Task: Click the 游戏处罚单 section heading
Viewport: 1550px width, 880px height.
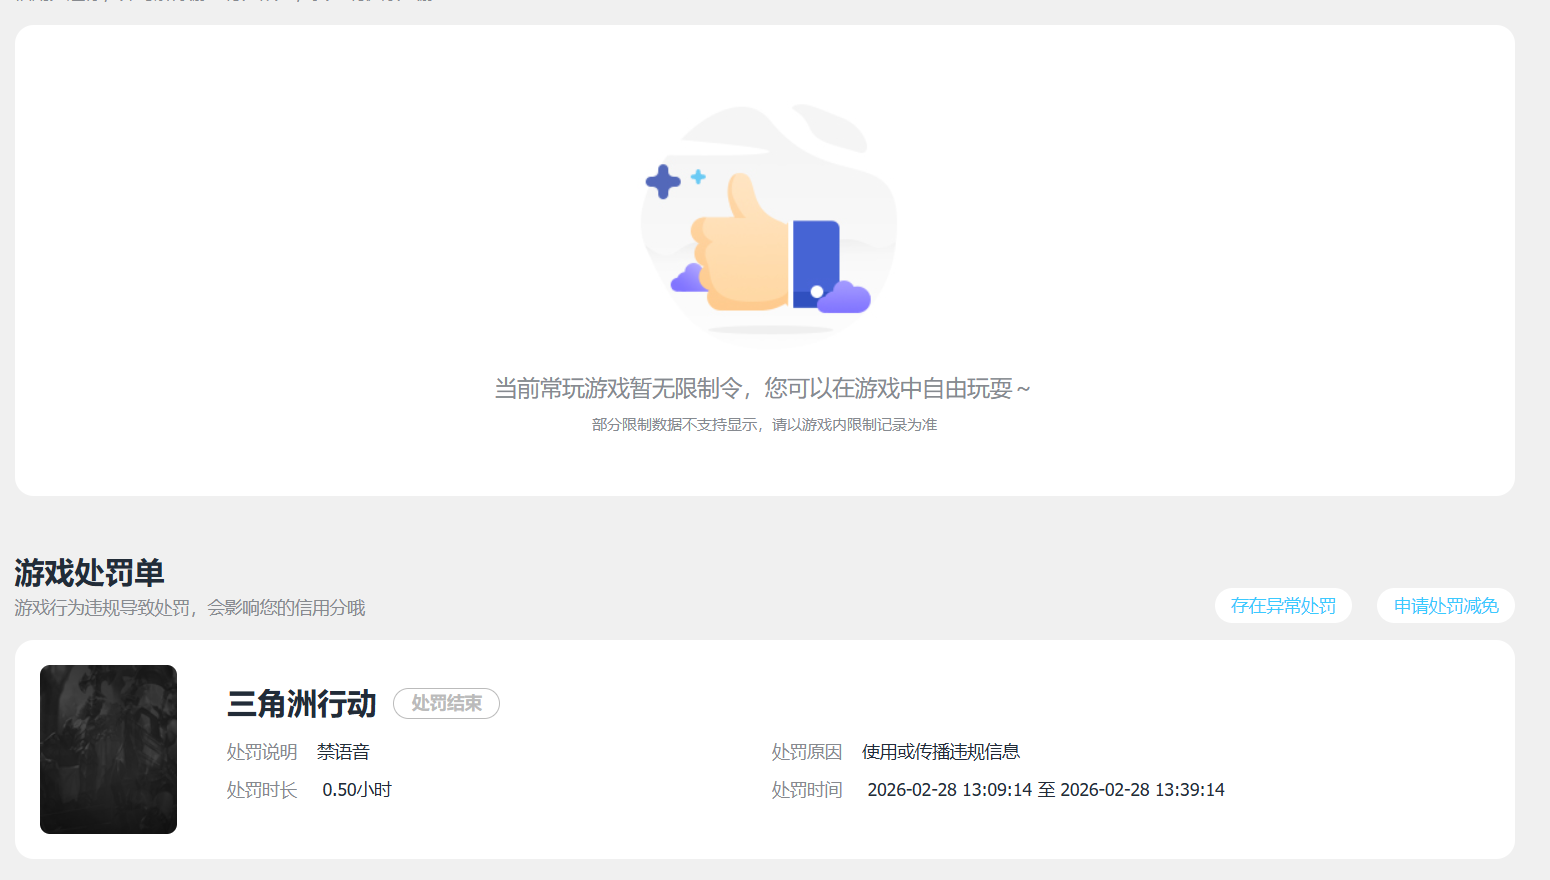Action: coord(89,573)
